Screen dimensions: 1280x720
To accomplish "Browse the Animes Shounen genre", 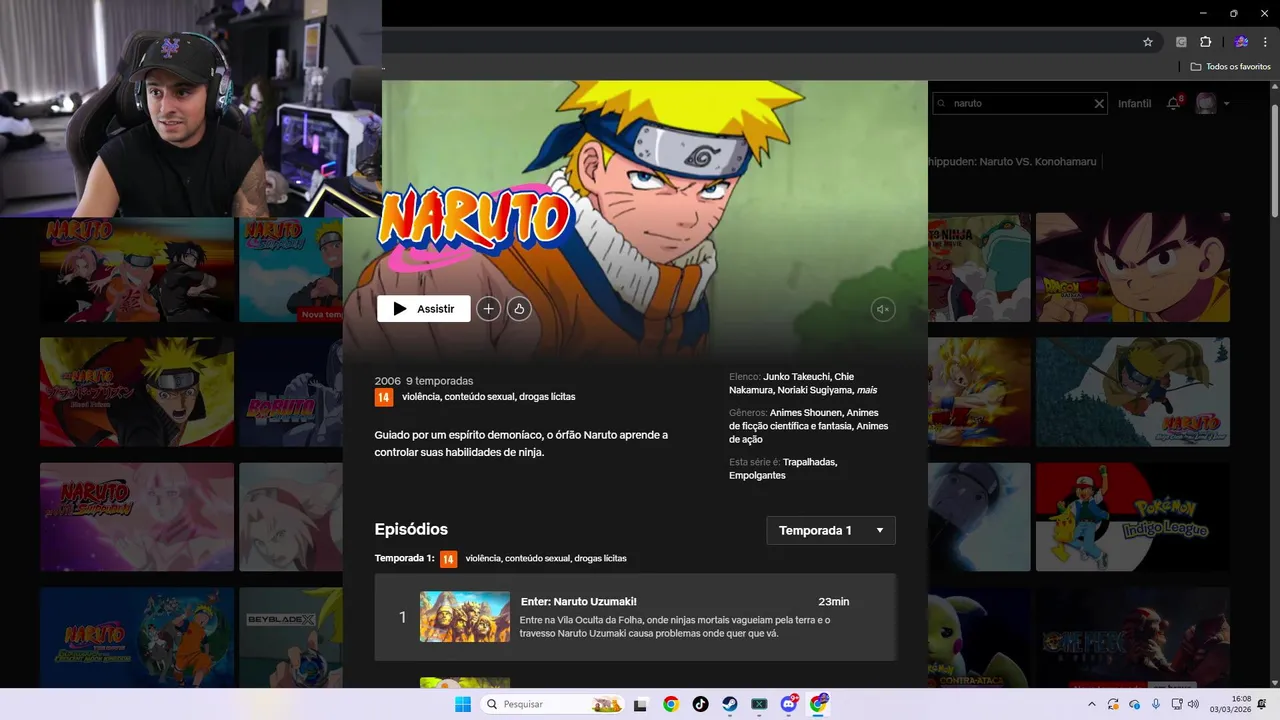I will point(806,412).
